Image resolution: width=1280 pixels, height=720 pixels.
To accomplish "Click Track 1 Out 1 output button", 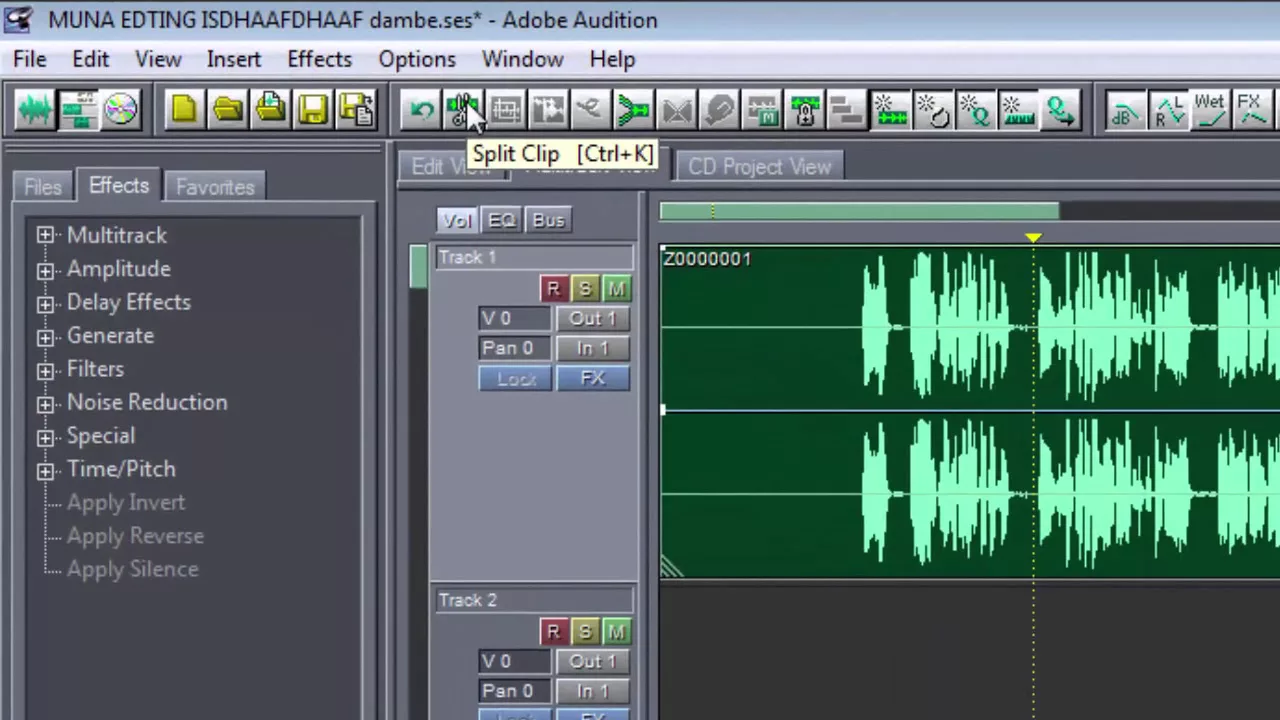I will pos(593,319).
